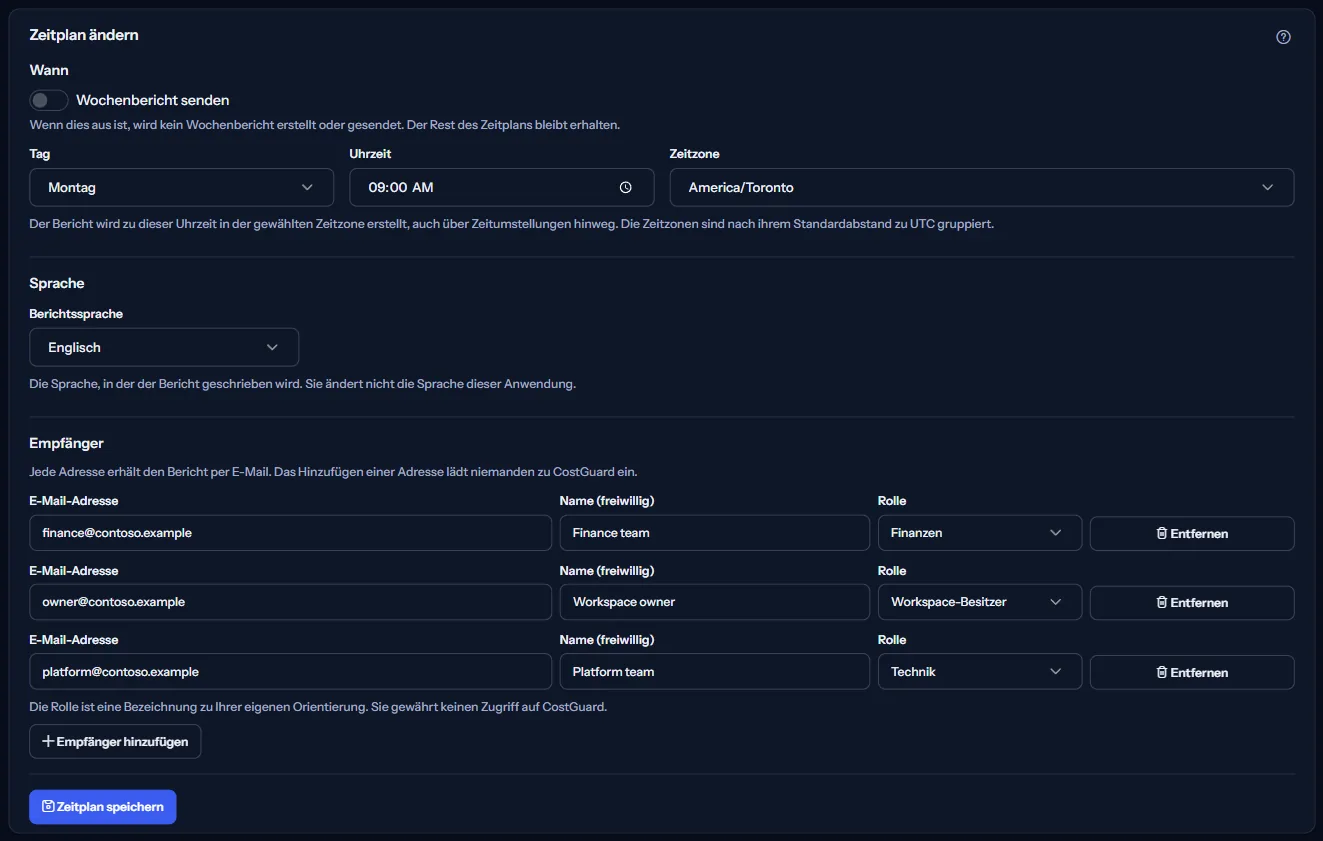
Task: Click the Uhrzeit field showing 09:00 AM
Action: [502, 187]
